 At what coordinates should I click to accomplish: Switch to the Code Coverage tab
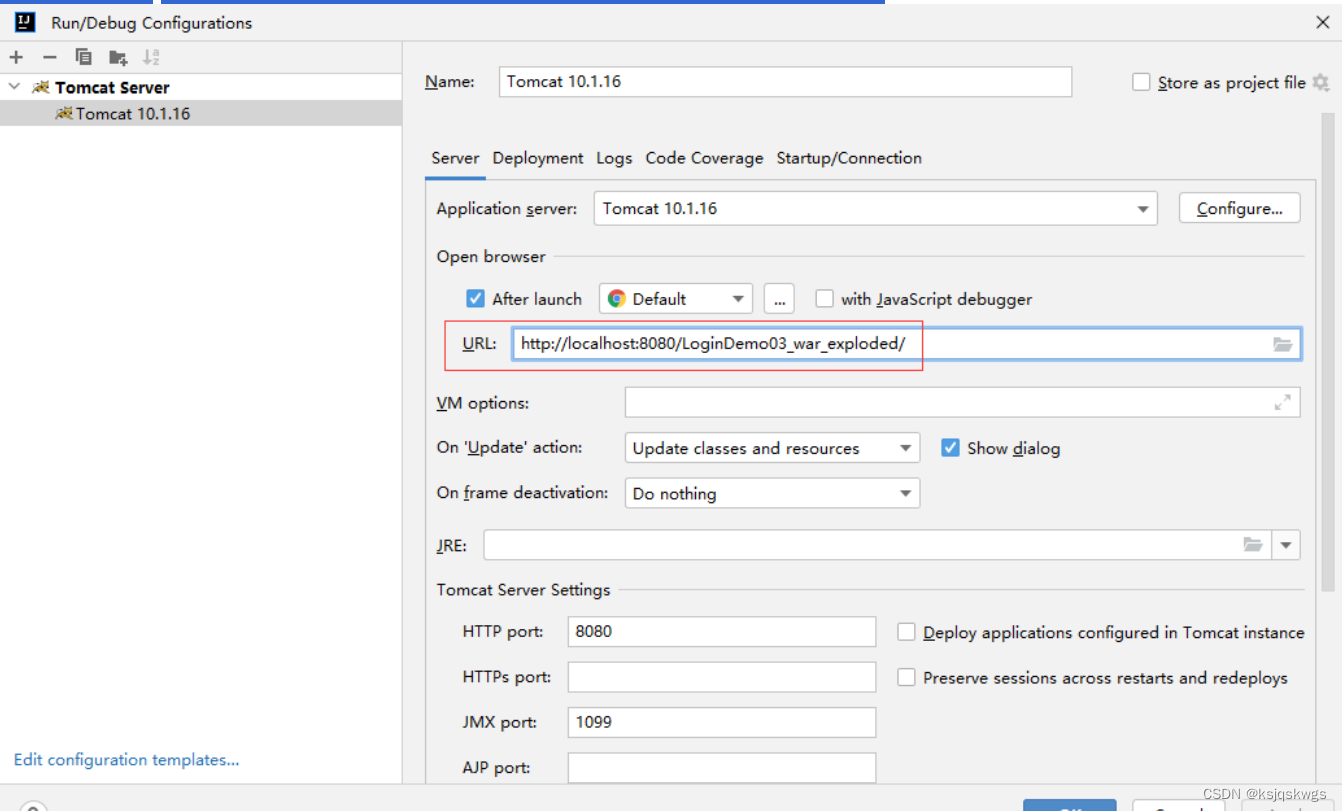click(704, 158)
